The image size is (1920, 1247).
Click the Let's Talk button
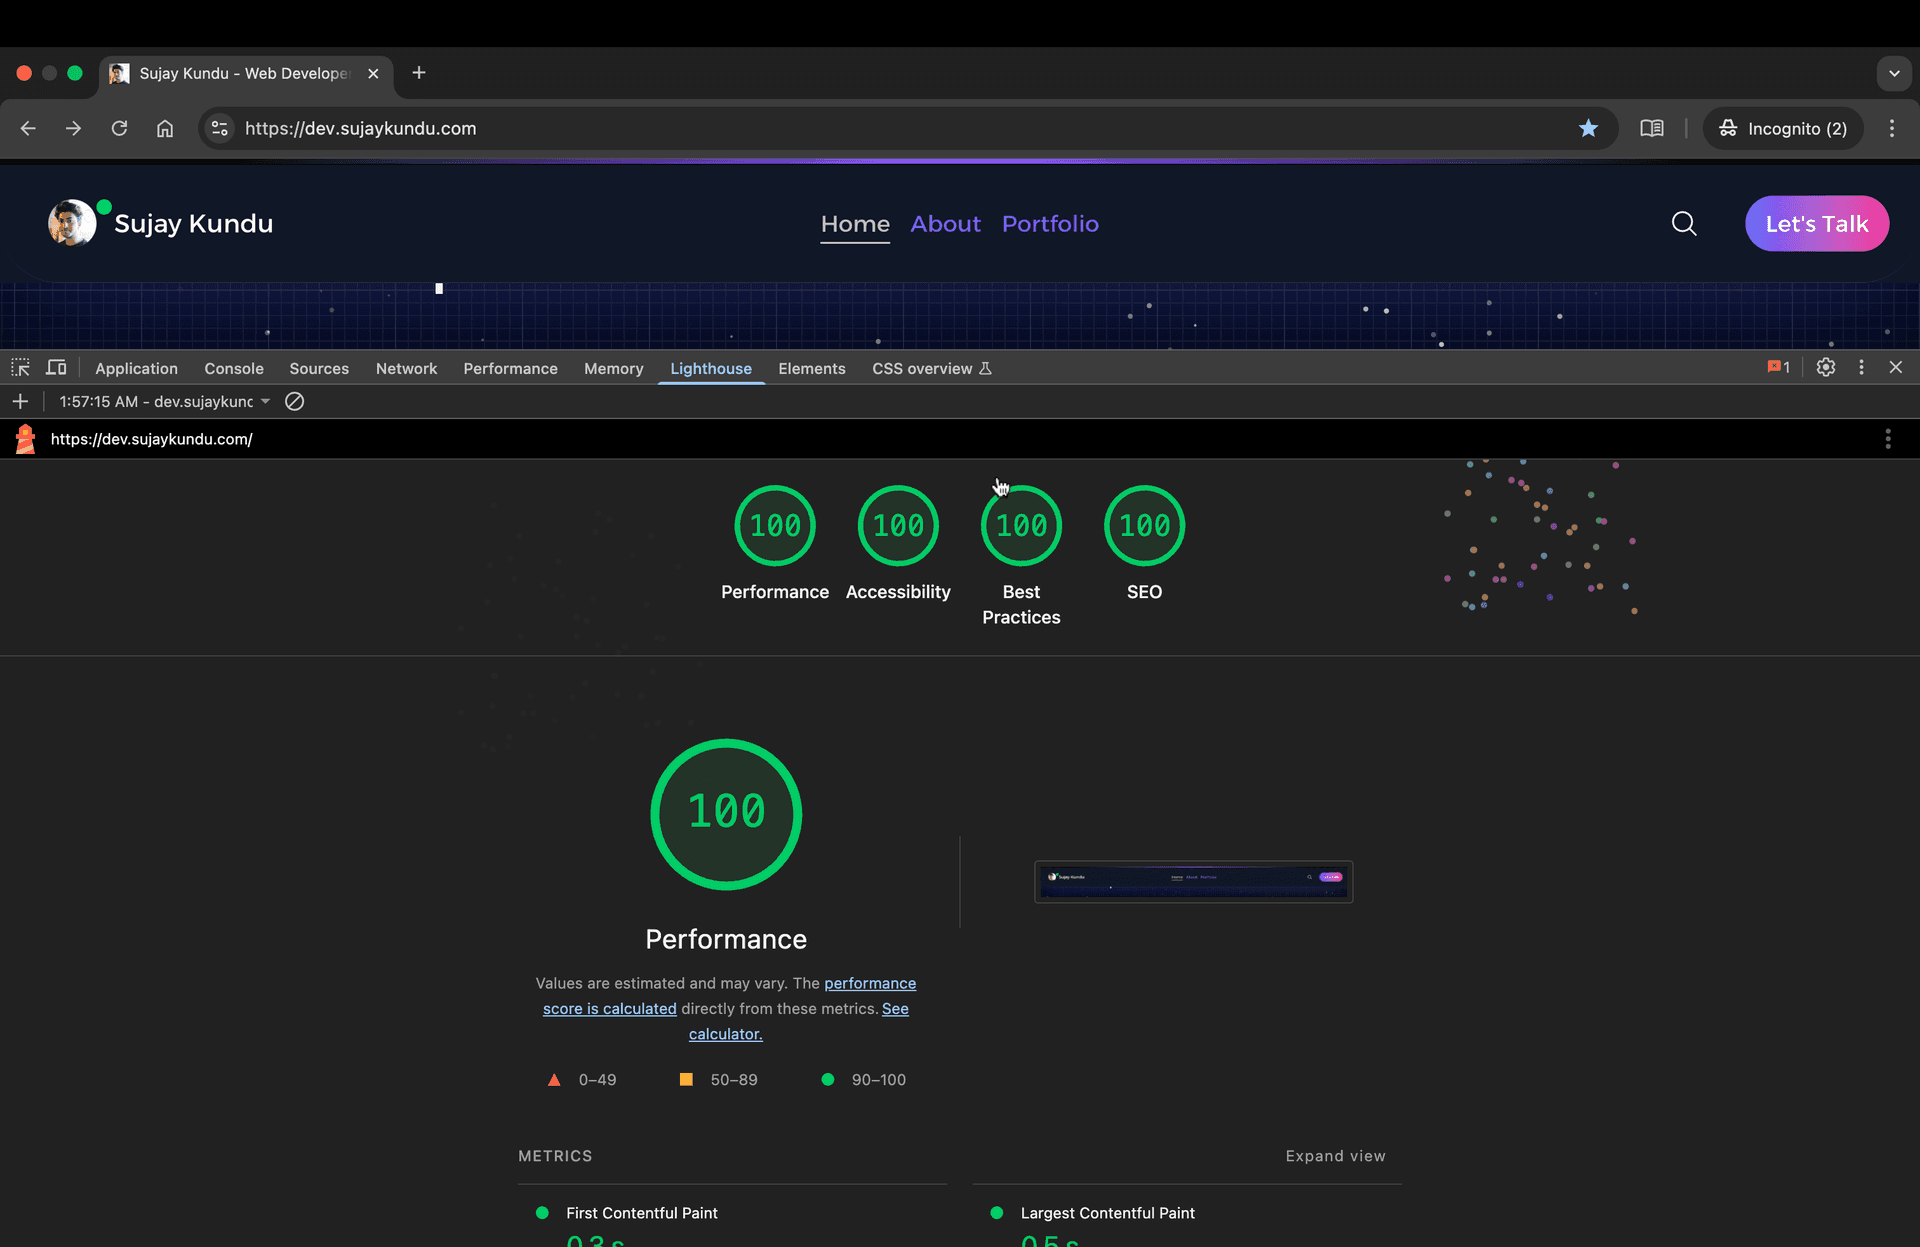click(x=1816, y=223)
